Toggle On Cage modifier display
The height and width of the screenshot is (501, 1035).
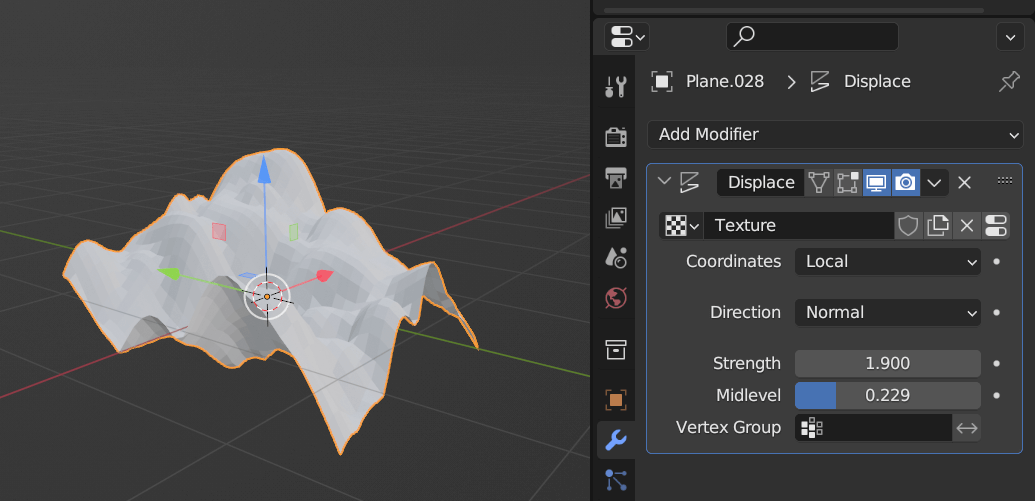click(819, 182)
